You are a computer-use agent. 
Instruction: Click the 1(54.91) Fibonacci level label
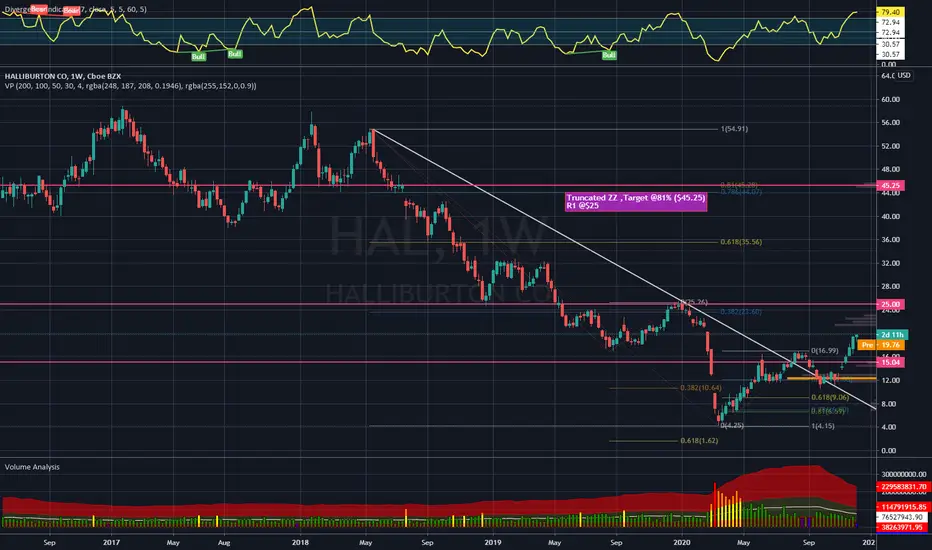tap(734, 128)
